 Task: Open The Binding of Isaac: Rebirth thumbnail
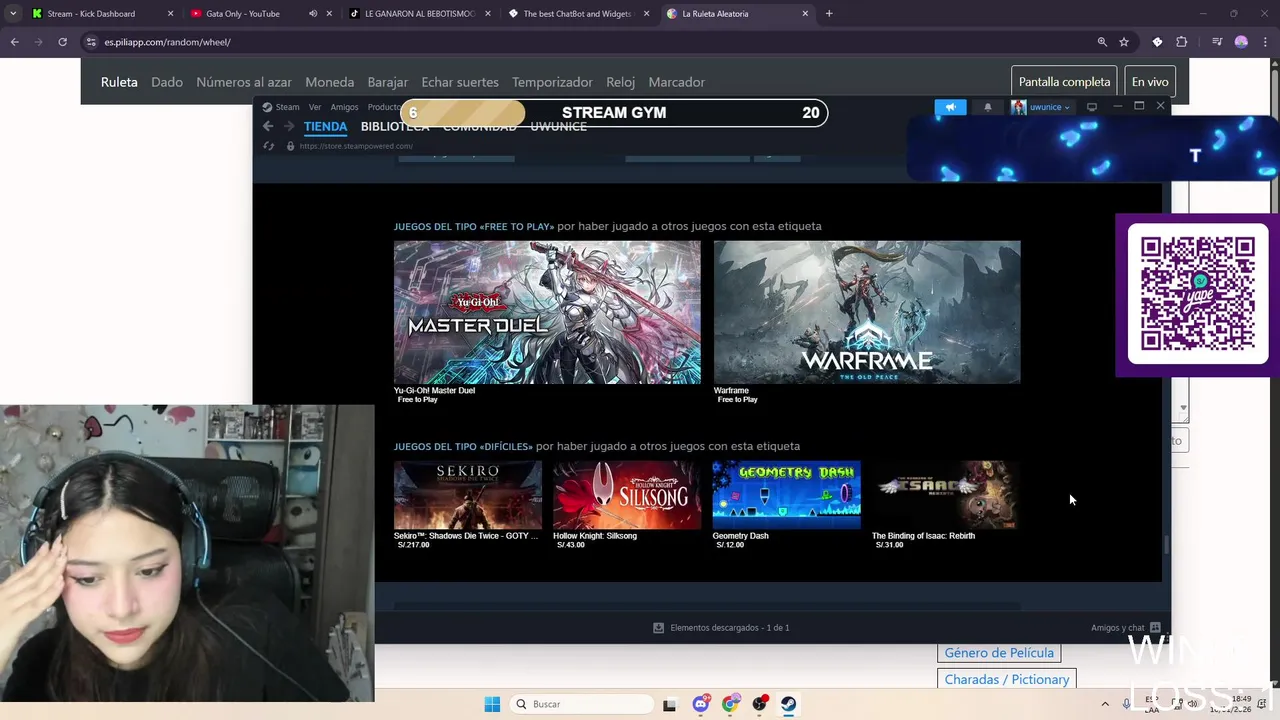pos(945,495)
